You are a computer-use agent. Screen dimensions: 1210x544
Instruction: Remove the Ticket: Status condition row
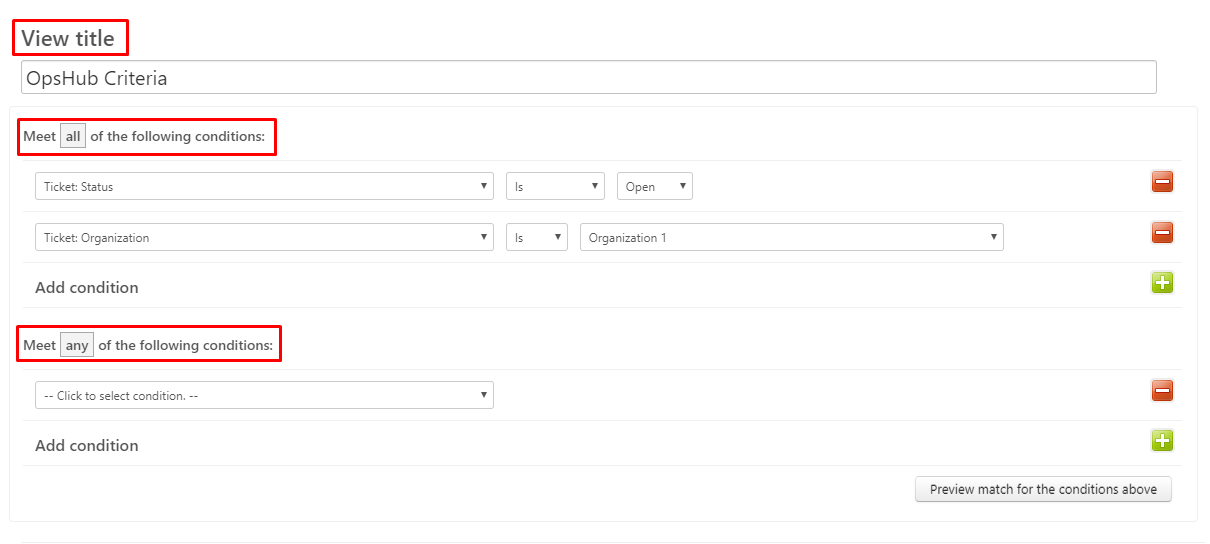[1162, 182]
